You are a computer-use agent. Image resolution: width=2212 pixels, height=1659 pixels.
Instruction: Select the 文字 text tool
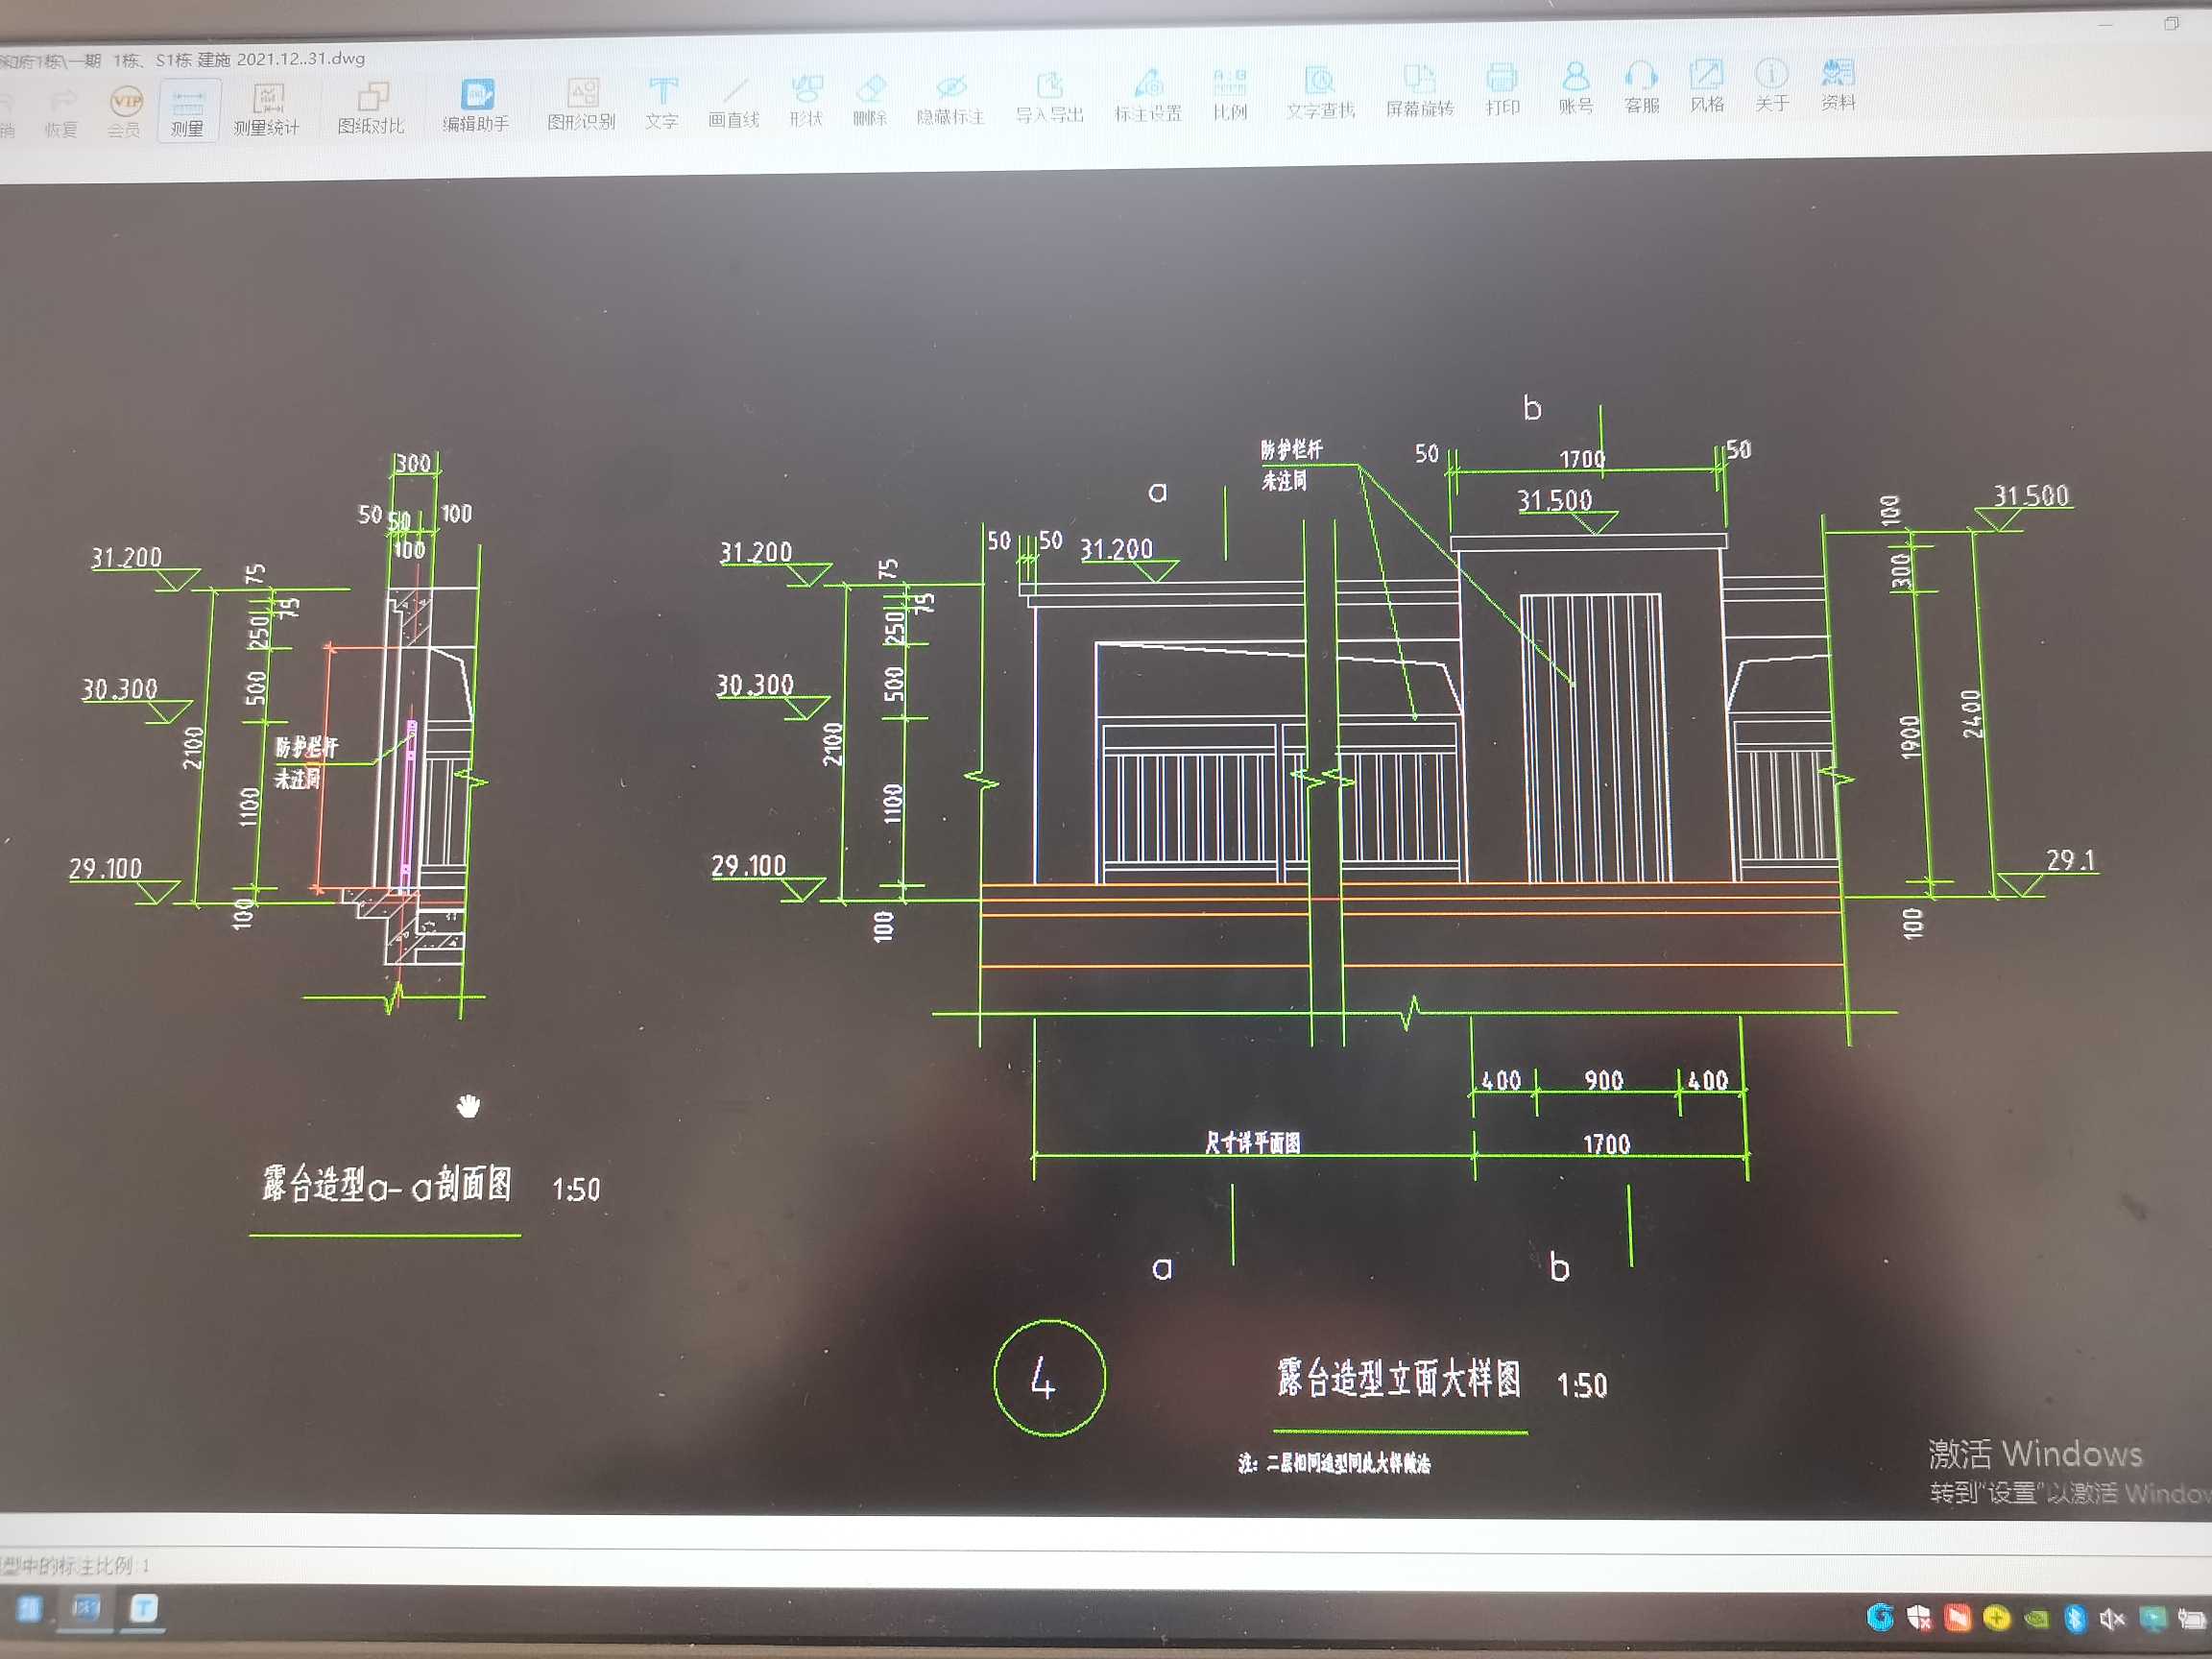coord(662,103)
